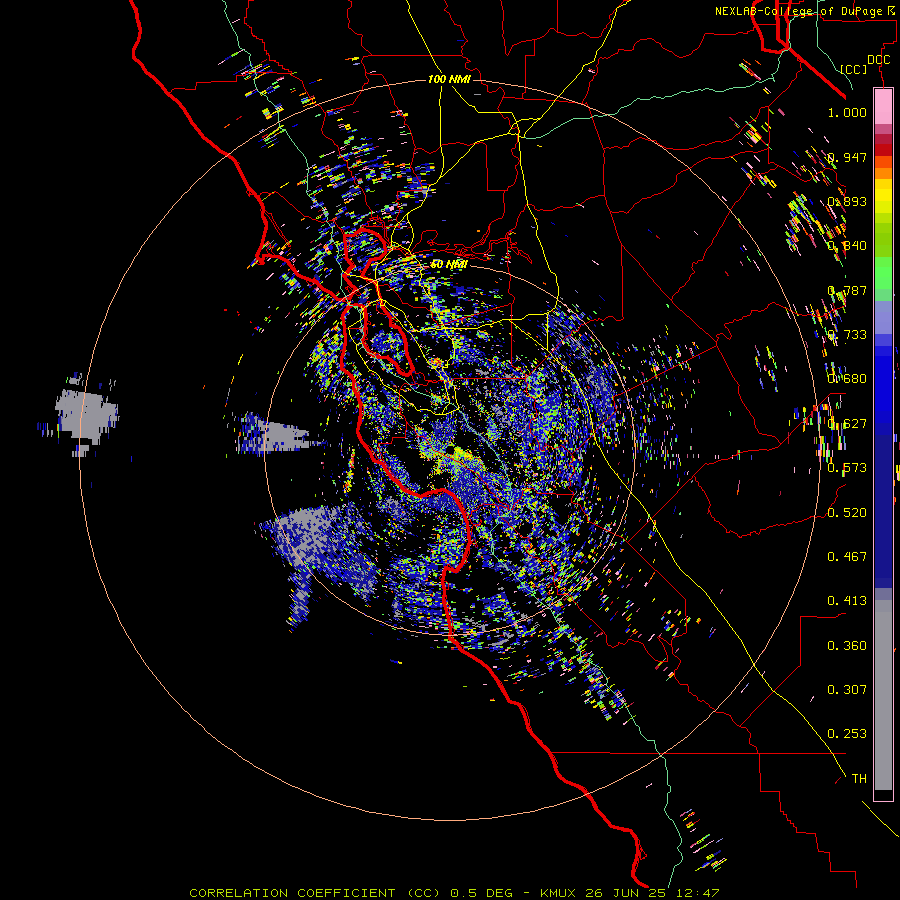Select the 0.893 legend value
The height and width of the screenshot is (900, 900).
pos(847,201)
